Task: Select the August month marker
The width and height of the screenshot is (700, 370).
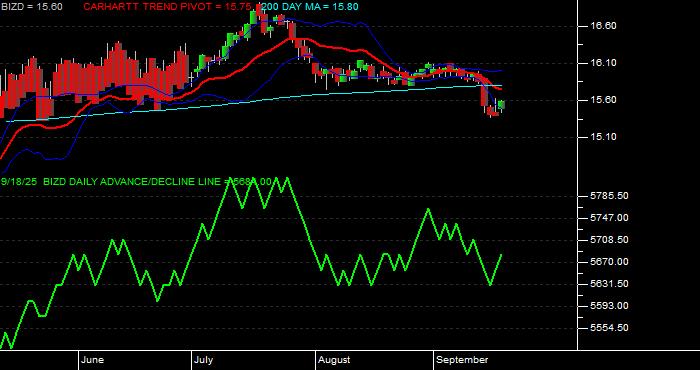Action: pyautogui.click(x=333, y=360)
